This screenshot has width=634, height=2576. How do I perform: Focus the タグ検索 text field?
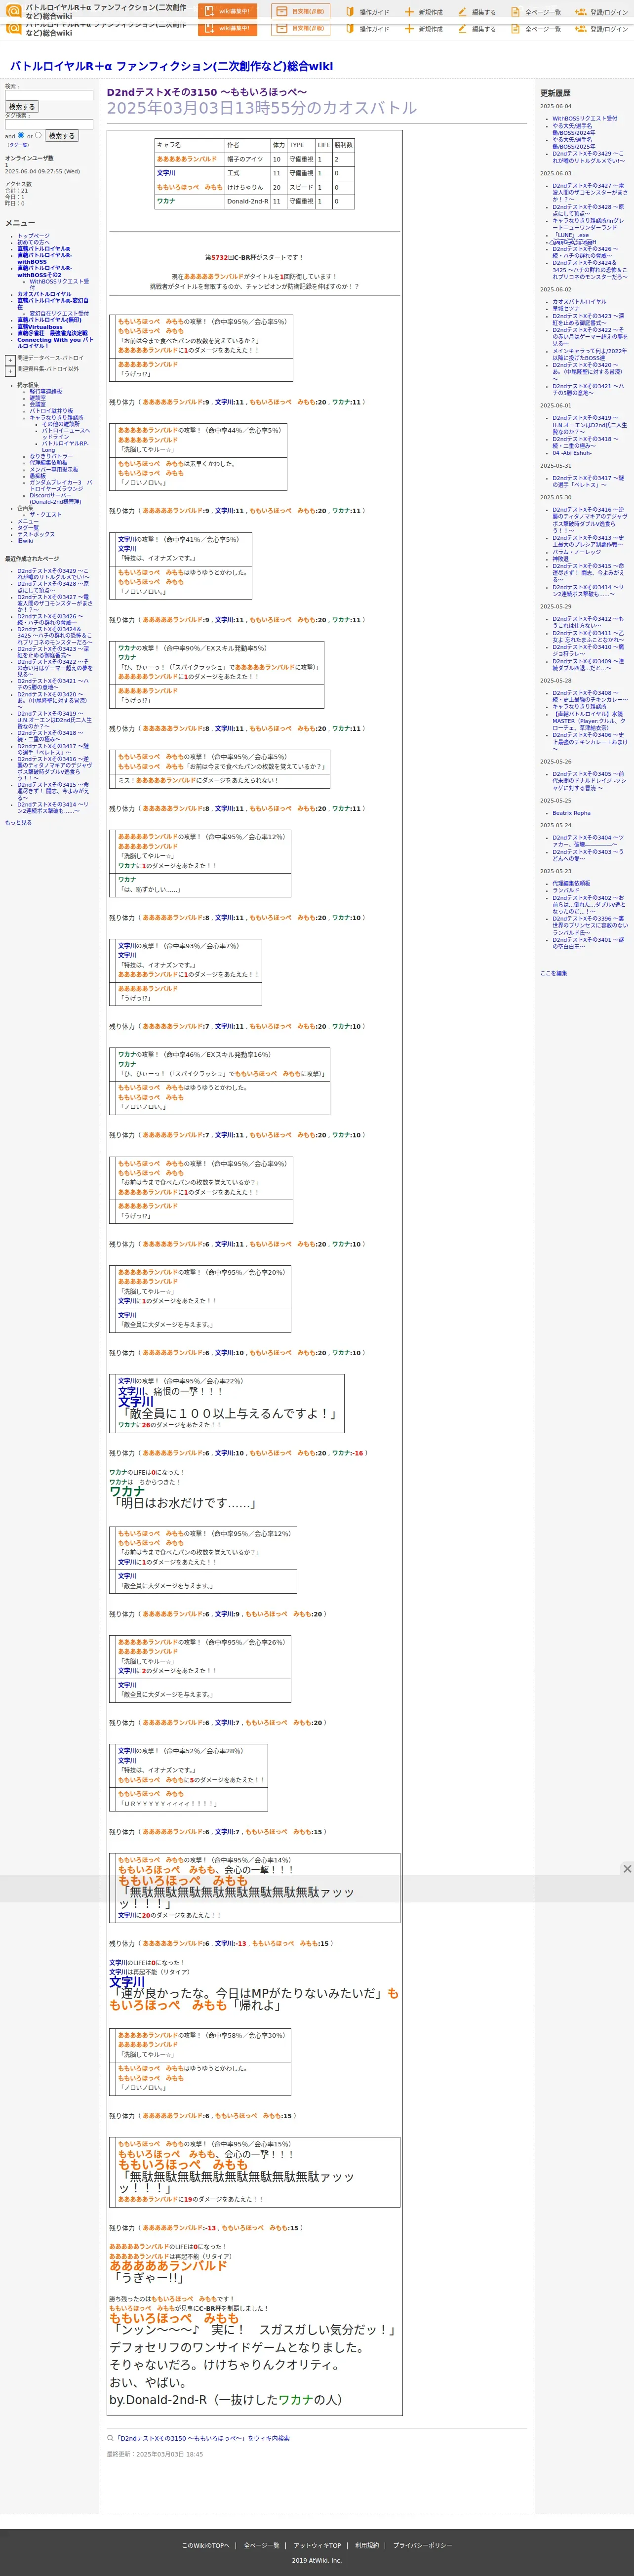(49, 124)
